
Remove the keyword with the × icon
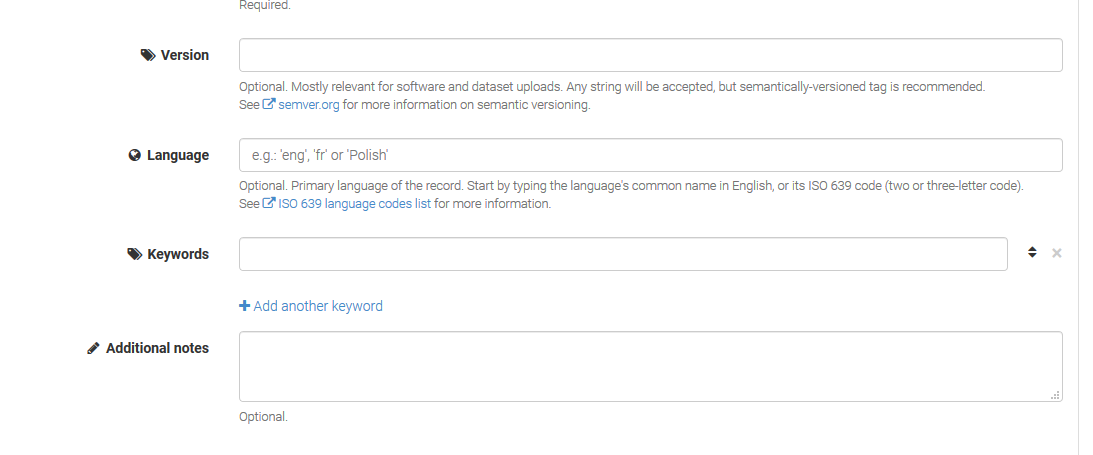1056,254
